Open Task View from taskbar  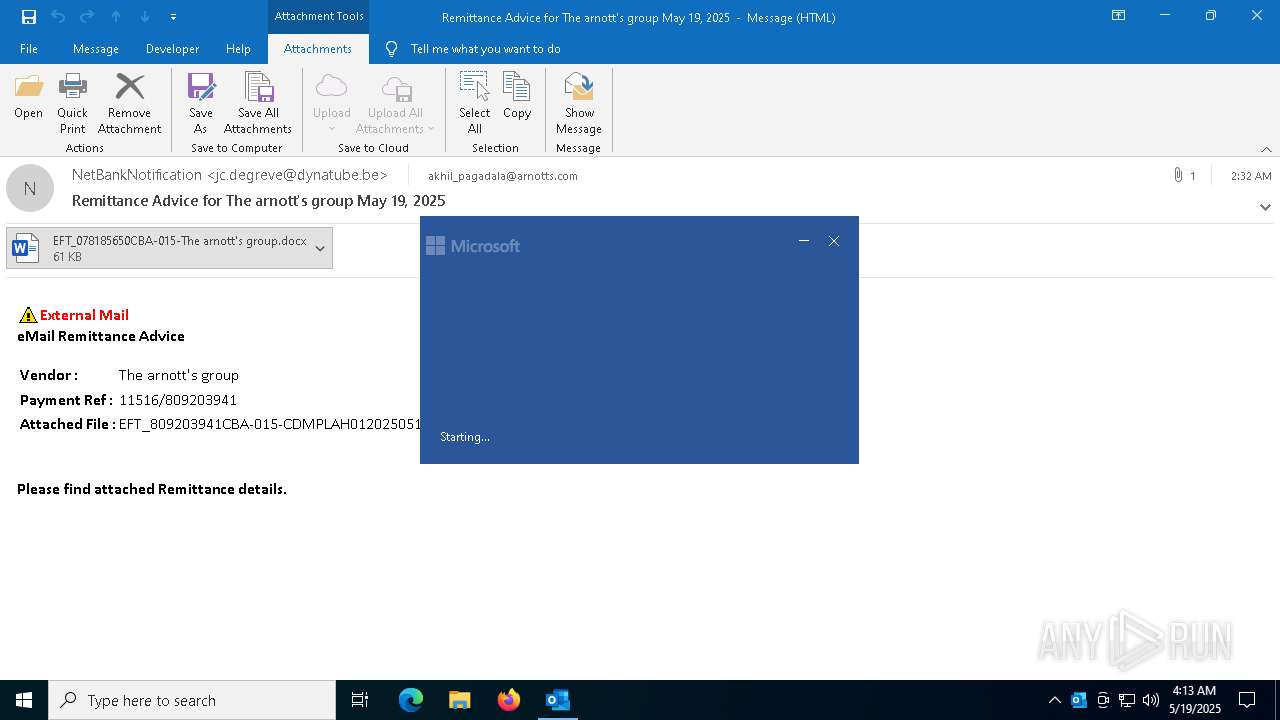tap(360, 700)
